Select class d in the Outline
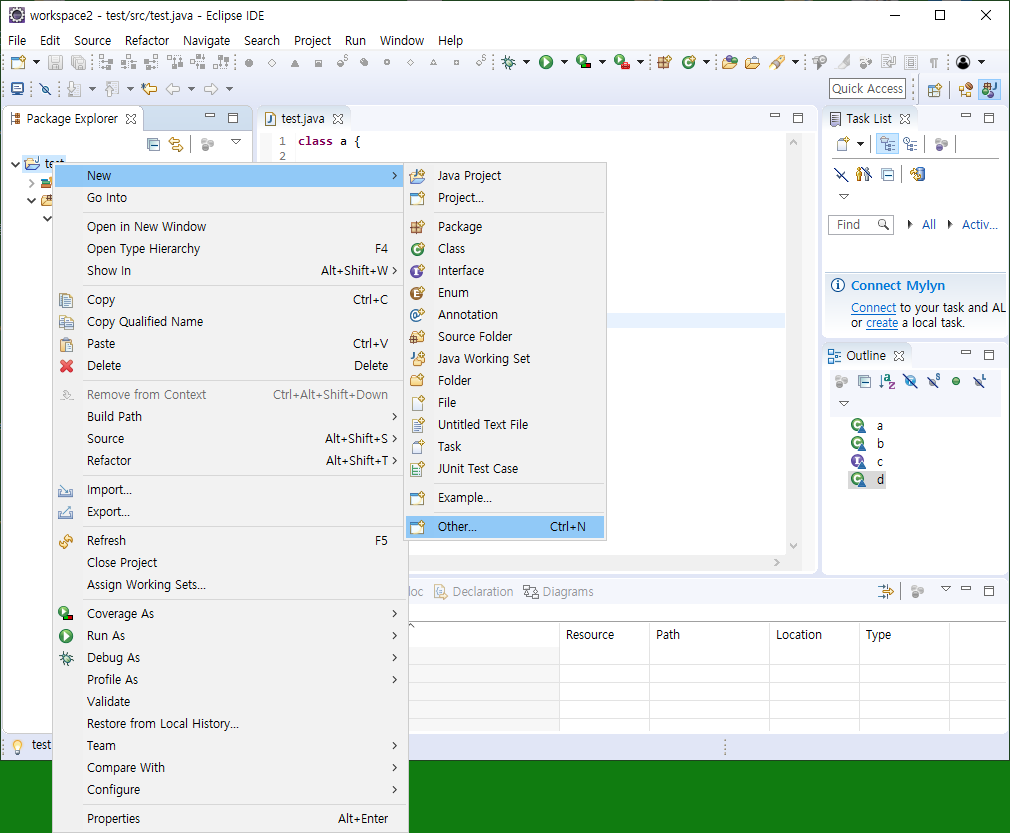Screen dimensions: 1010x833 tap(867, 479)
